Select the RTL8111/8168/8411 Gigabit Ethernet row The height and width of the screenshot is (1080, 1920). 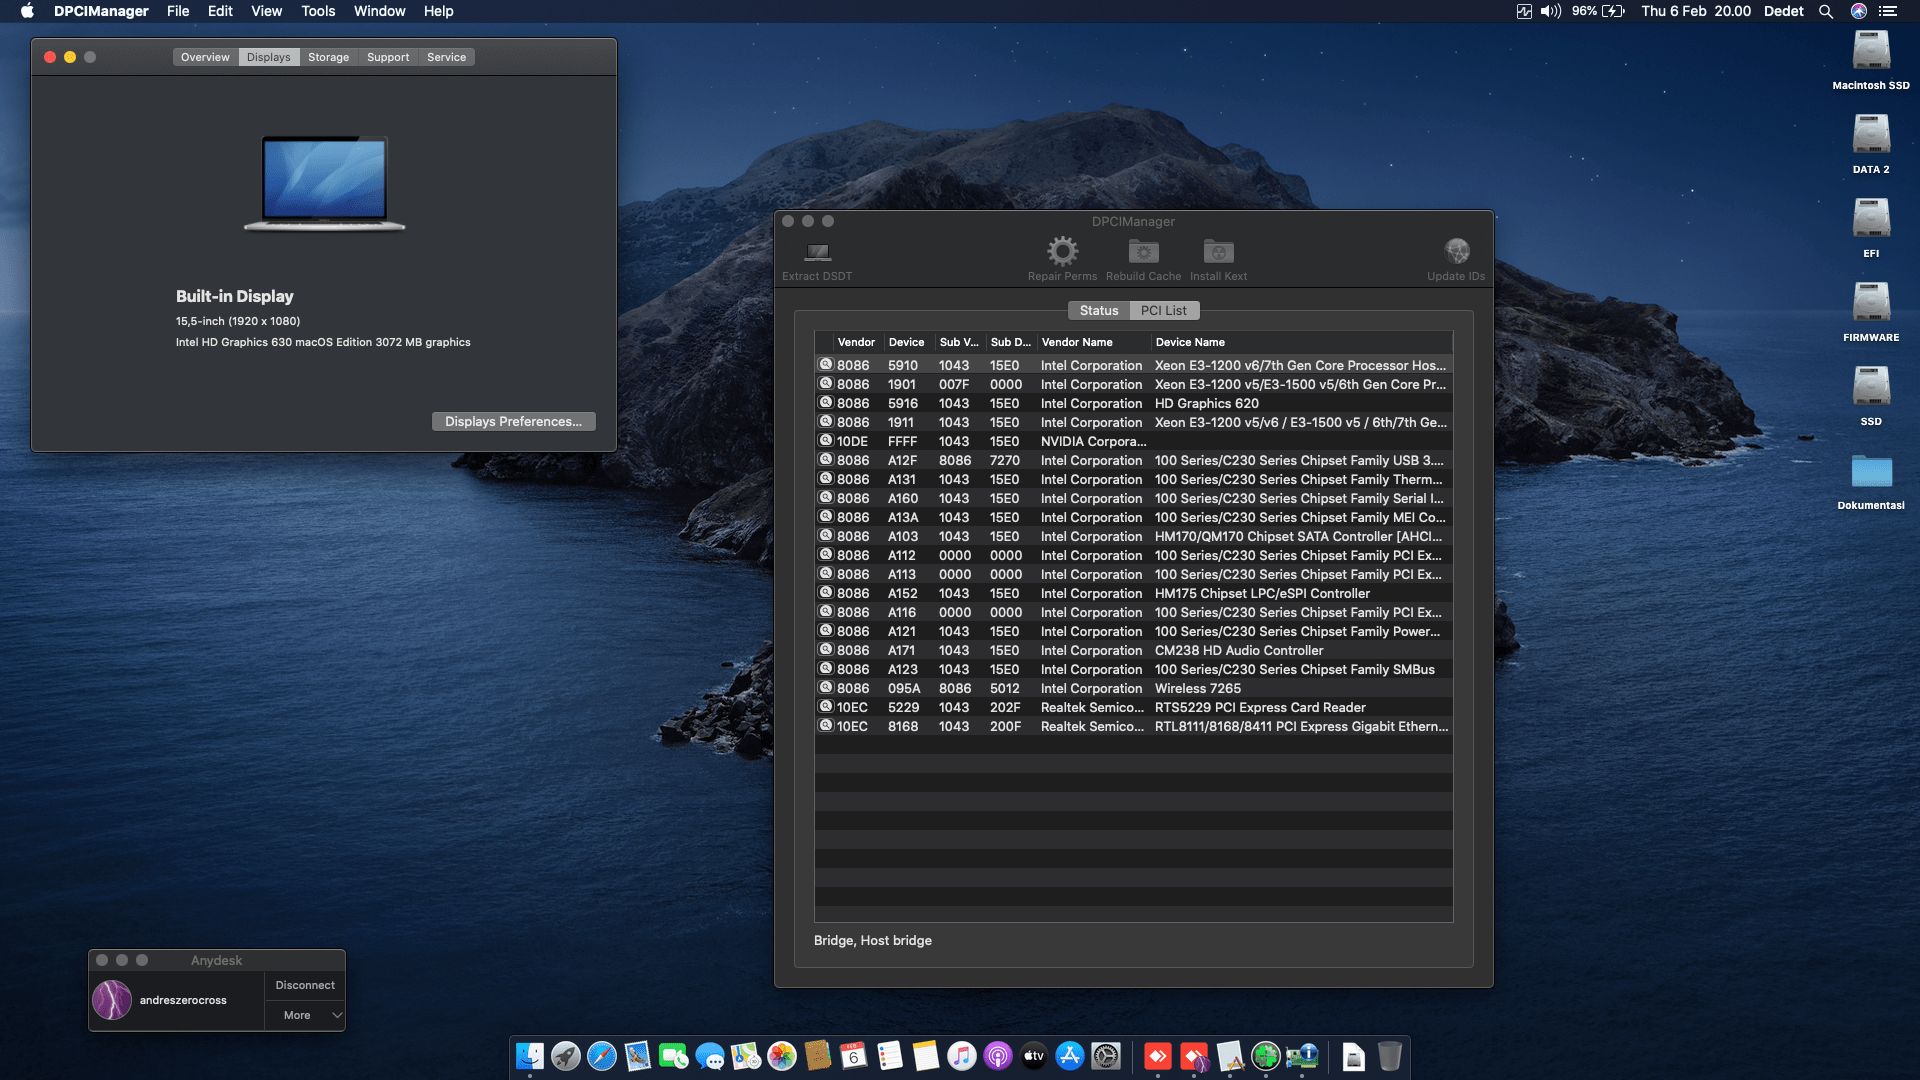[x=1134, y=726]
